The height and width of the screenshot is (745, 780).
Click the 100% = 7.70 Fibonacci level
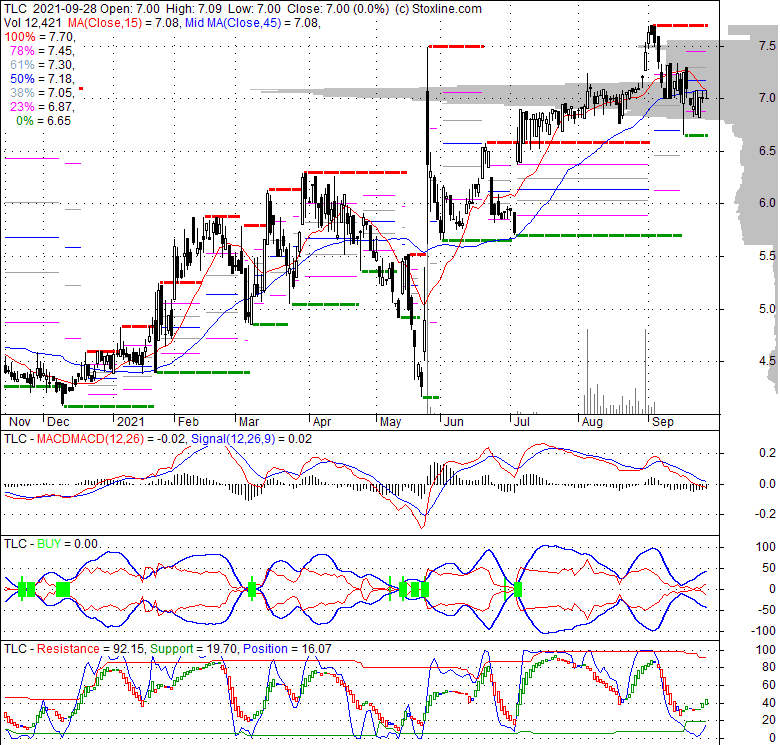click(x=39, y=37)
